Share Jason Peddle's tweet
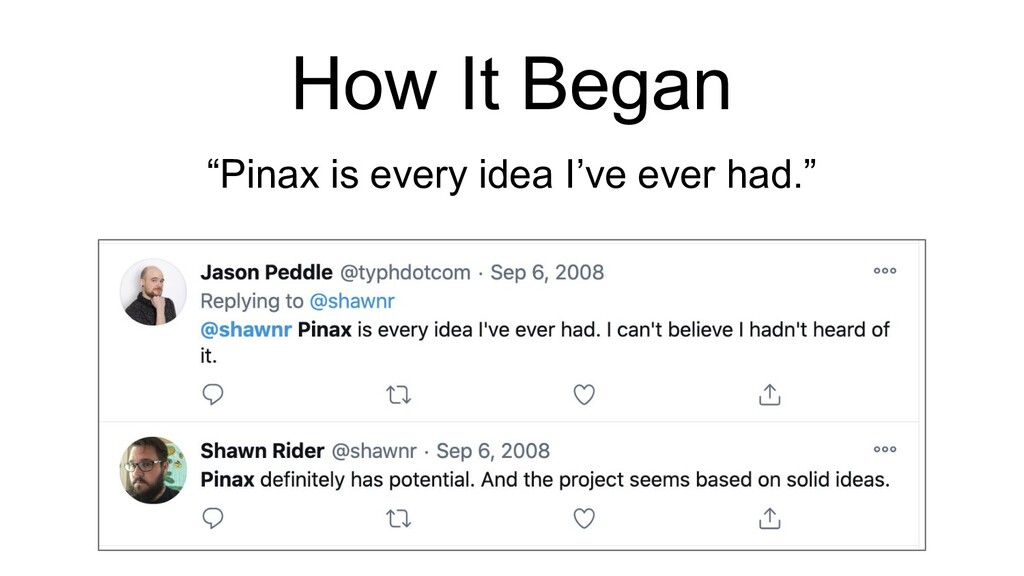Screen dimensions: 1024x576 tap(769, 394)
